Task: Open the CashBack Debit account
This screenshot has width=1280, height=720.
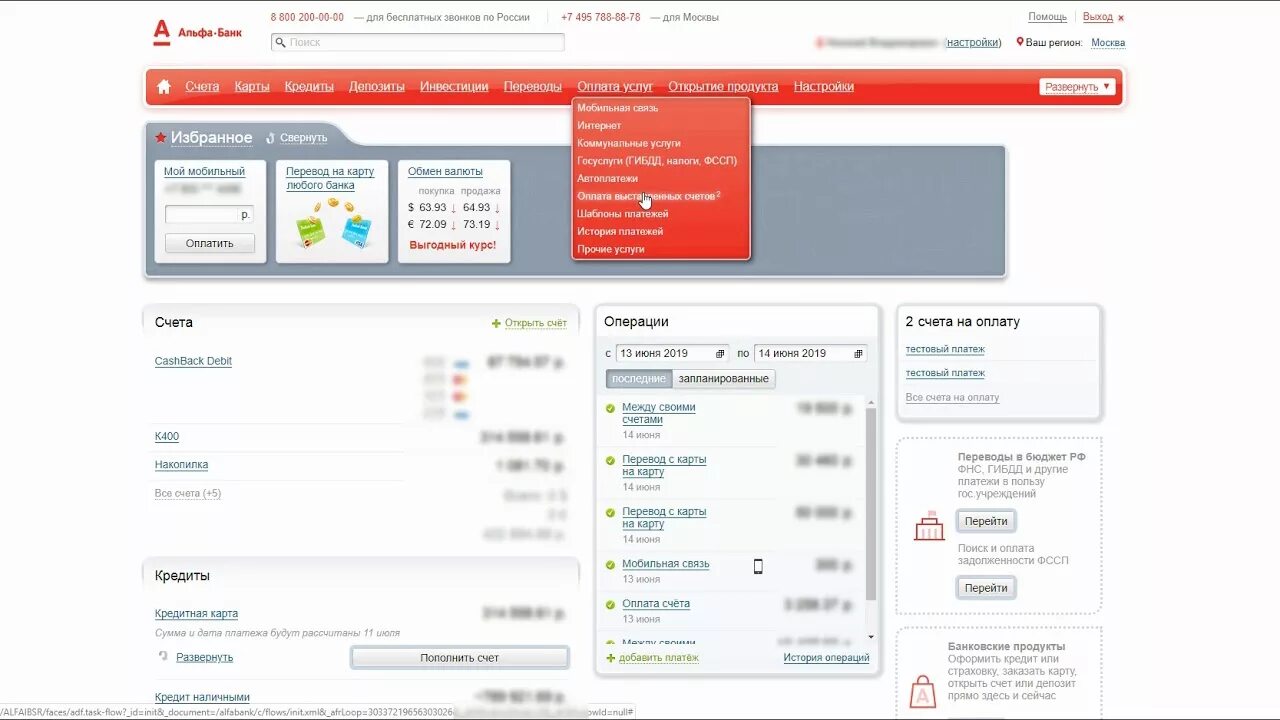Action: click(193, 361)
